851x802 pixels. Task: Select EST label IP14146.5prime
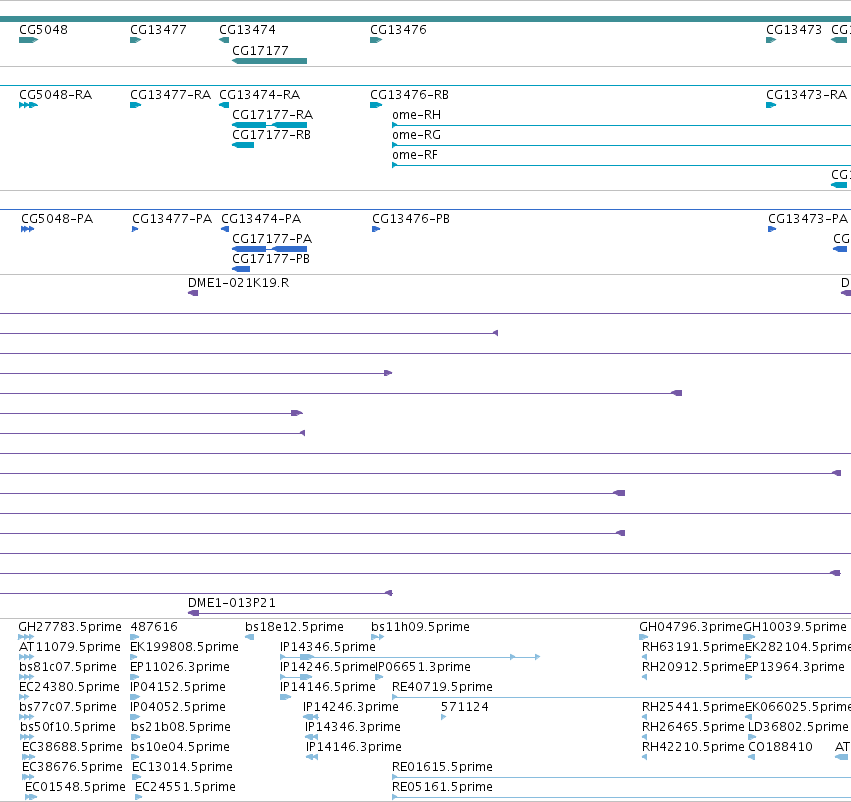(328, 688)
